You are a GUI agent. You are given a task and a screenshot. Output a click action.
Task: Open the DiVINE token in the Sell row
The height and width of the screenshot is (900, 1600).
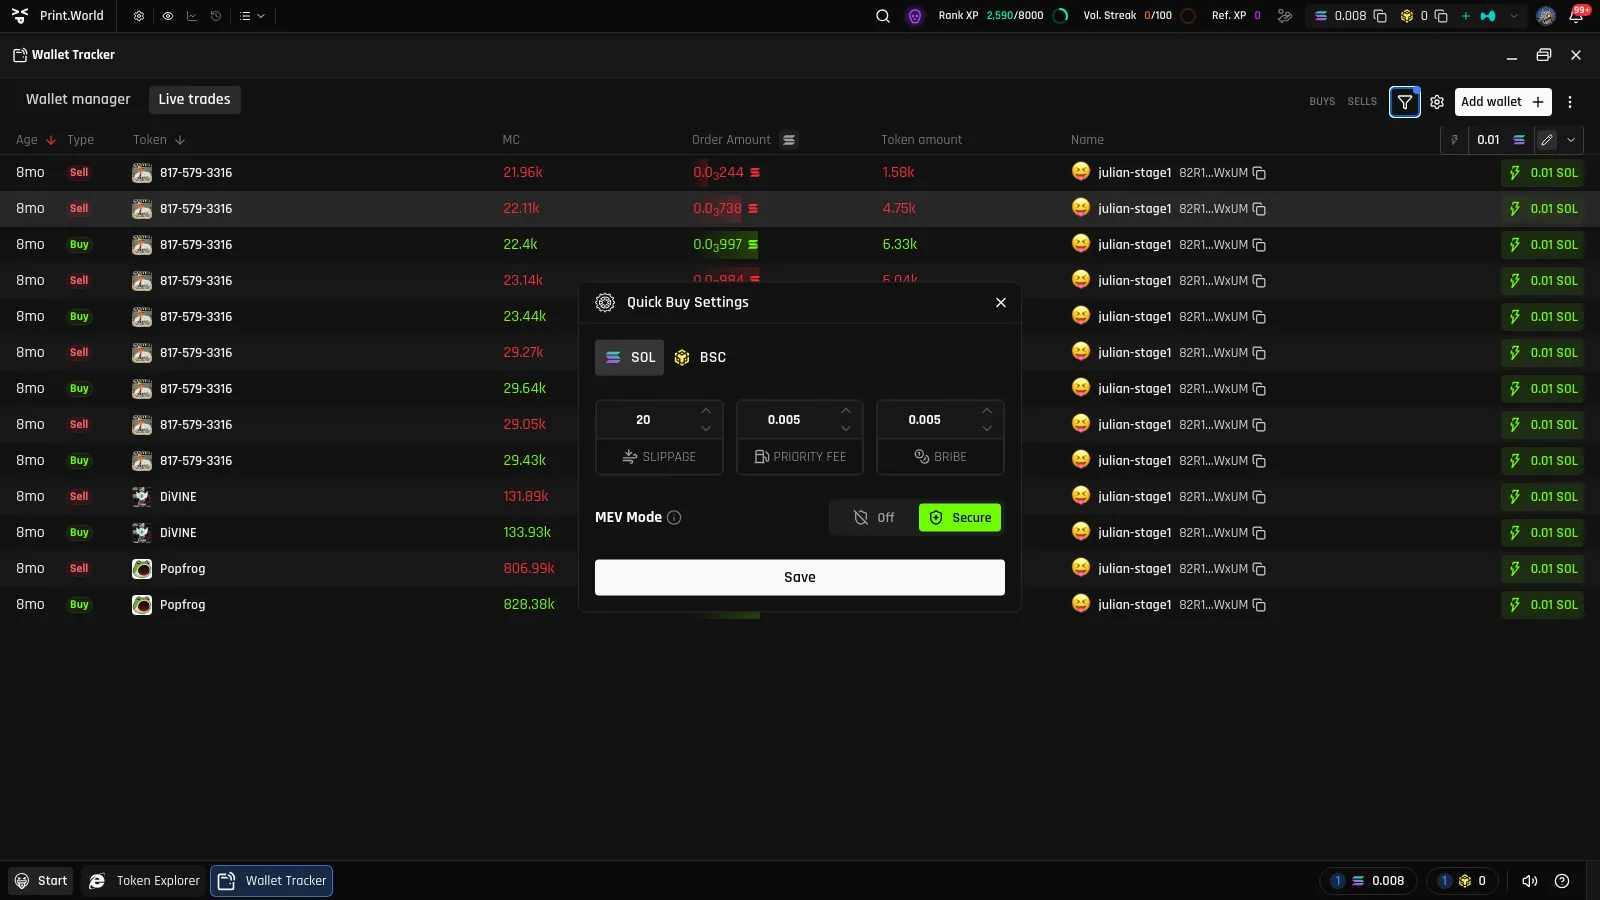point(165,497)
